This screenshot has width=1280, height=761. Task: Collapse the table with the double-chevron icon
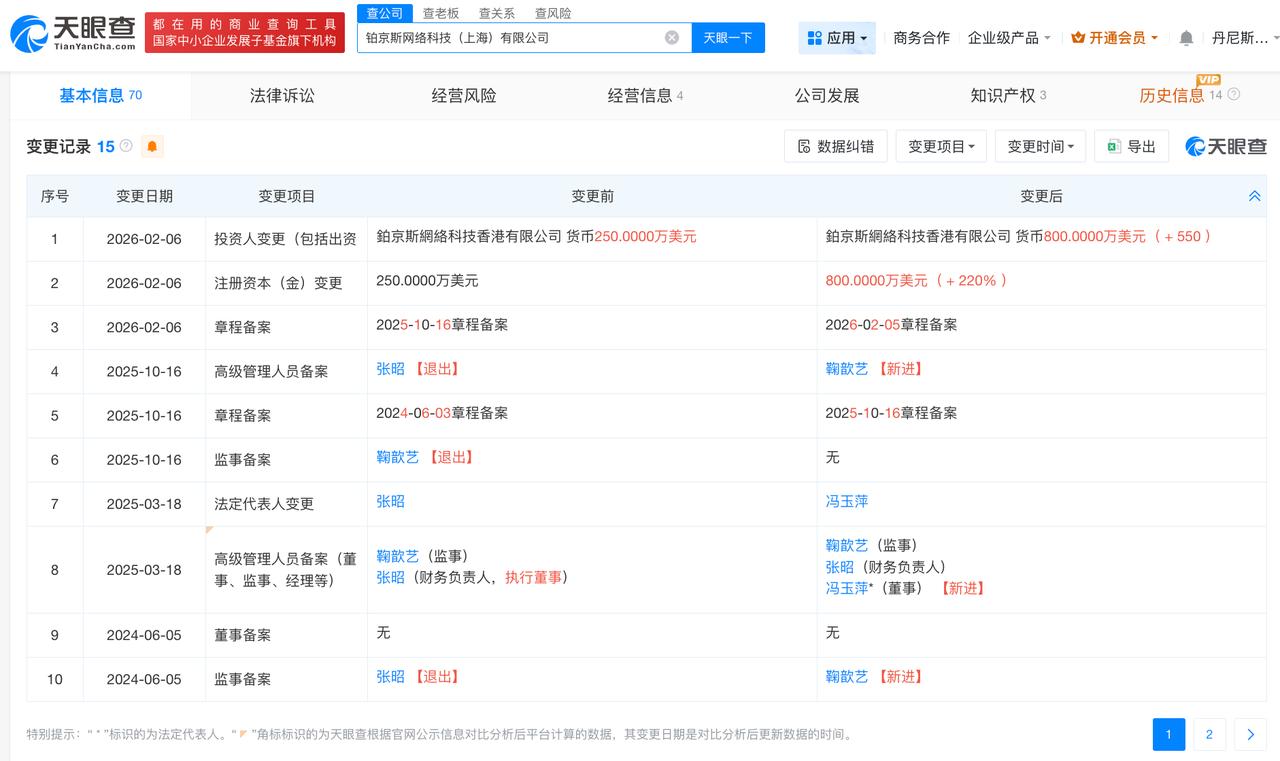tap(1255, 196)
